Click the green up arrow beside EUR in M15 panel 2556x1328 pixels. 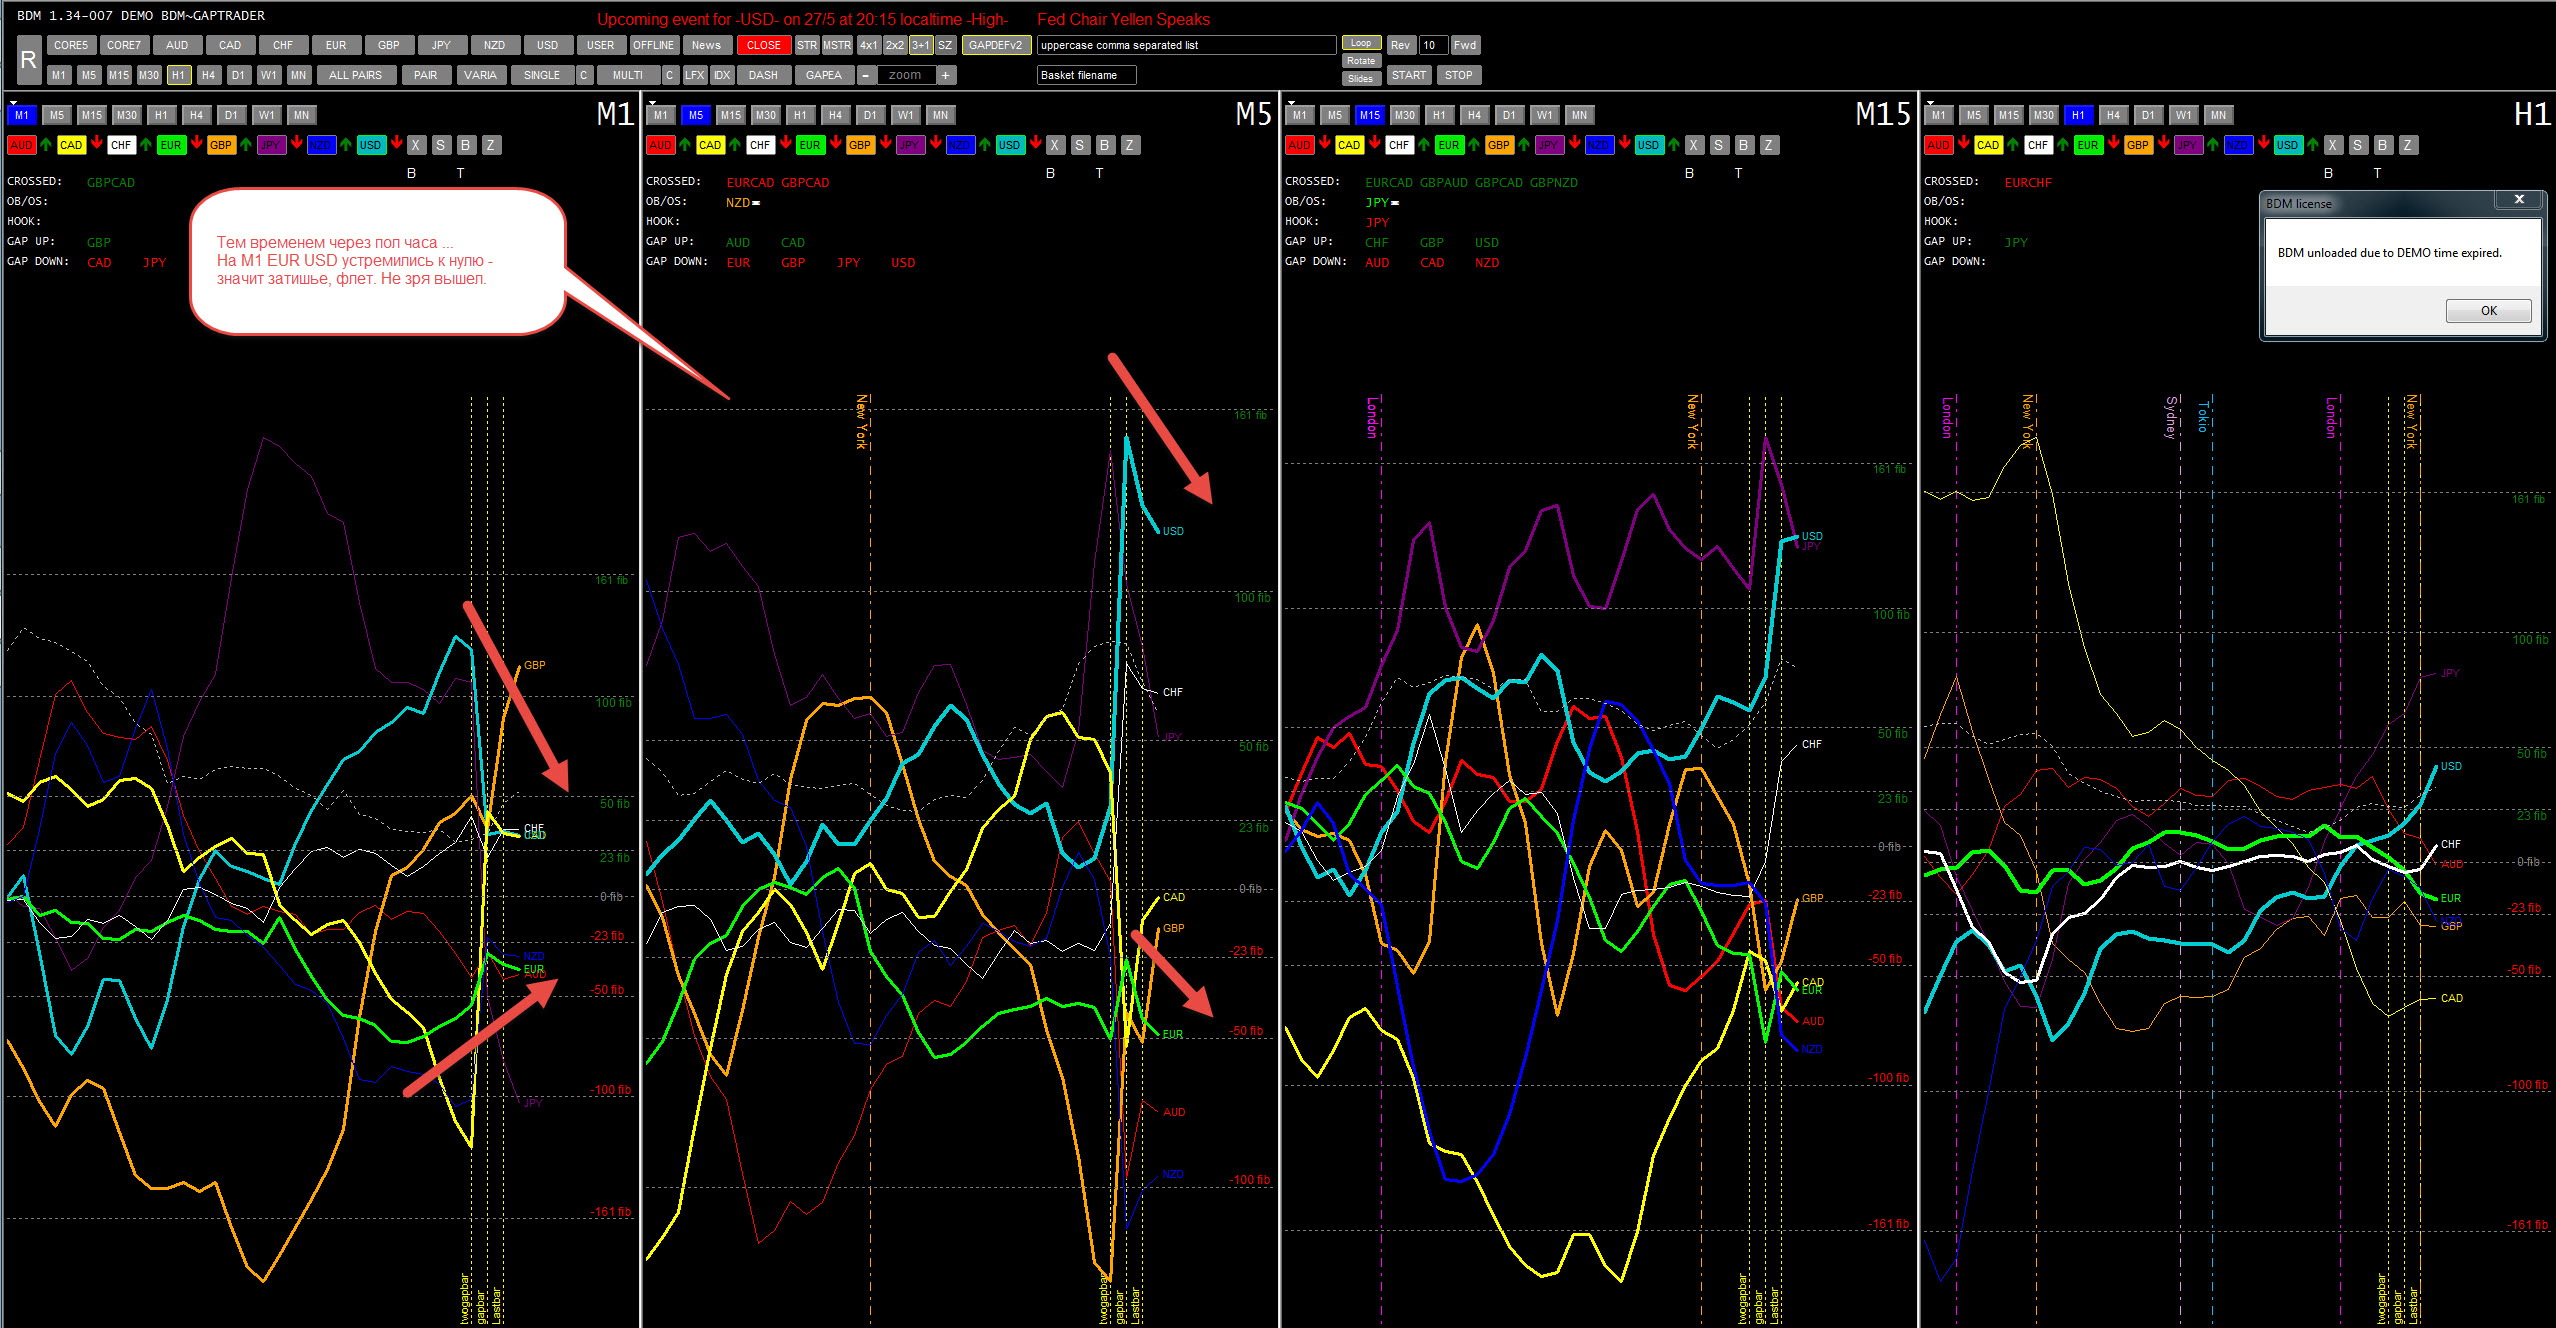click(1474, 144)
